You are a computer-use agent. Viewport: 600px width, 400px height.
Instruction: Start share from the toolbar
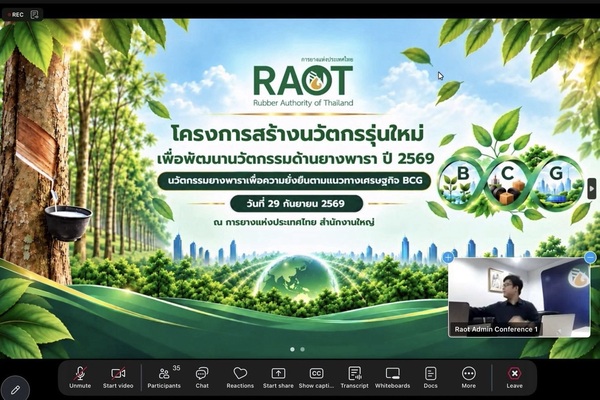pos(278,377)
